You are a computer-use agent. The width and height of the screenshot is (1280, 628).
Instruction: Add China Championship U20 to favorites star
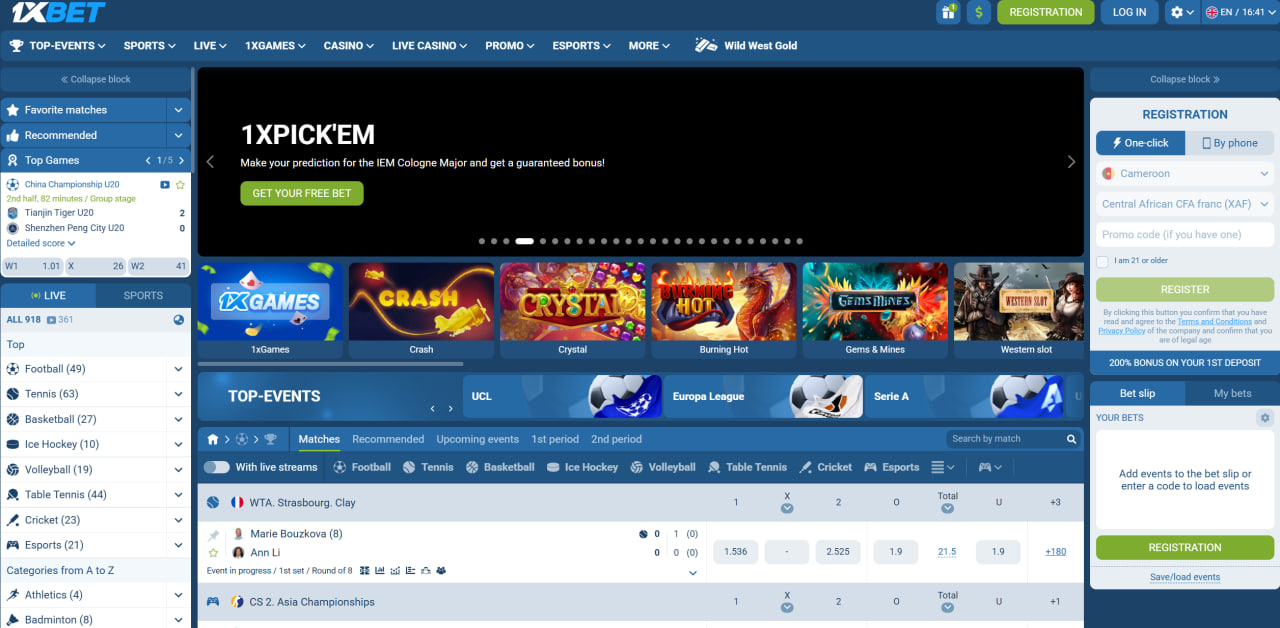pyautogui.click(x=180, y=185)
